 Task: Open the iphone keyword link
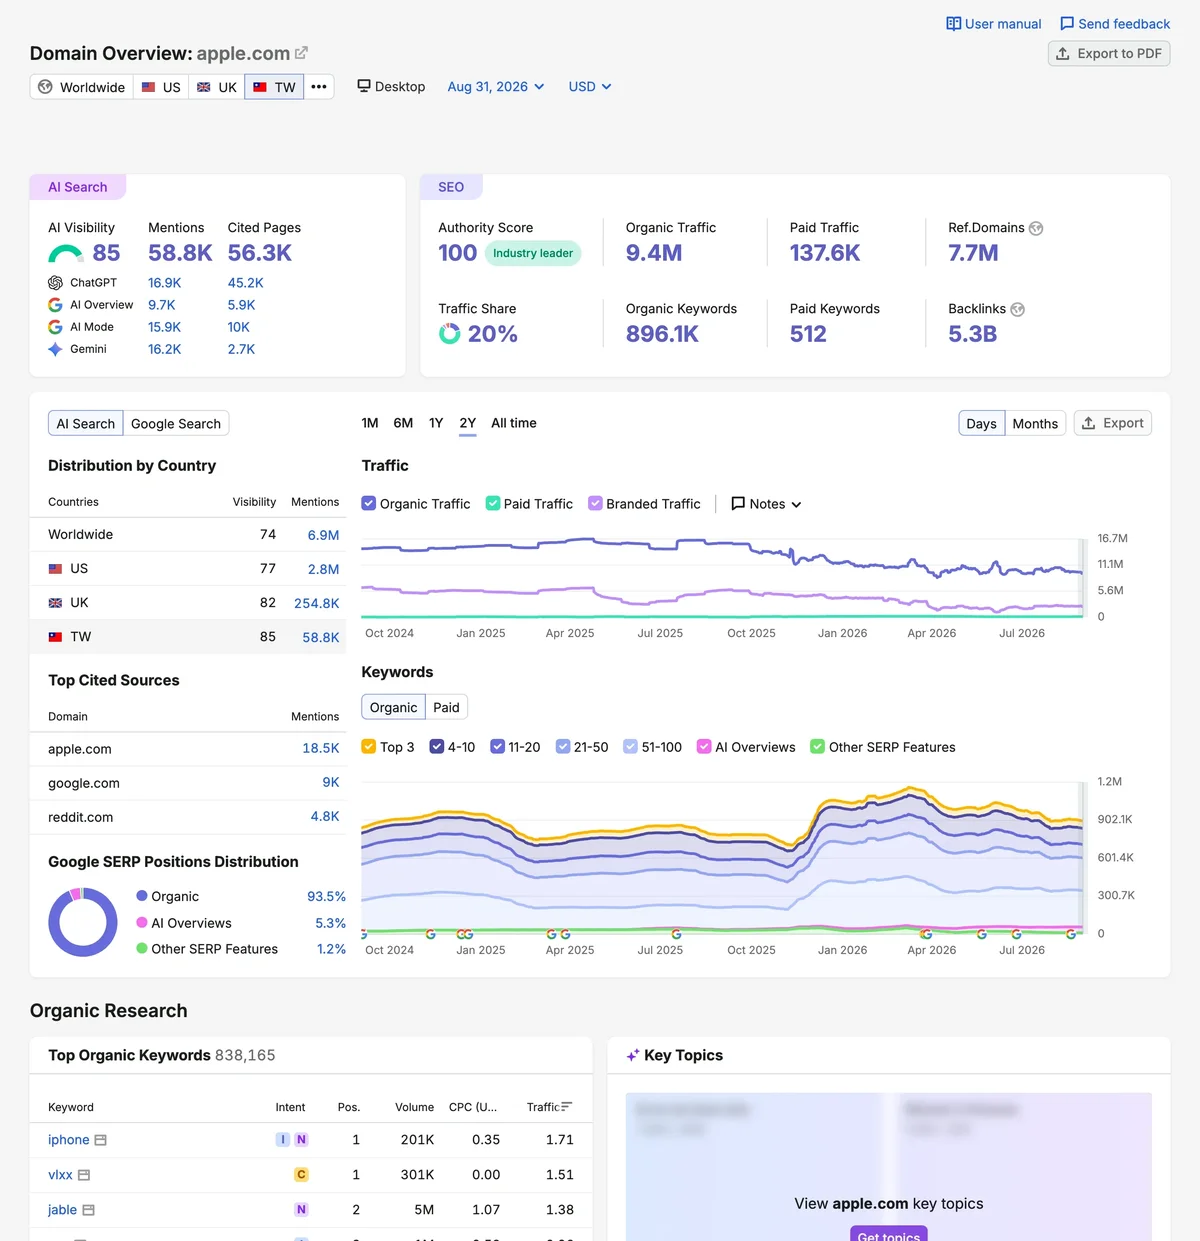pyautogui.click(x=69, y=1140)
